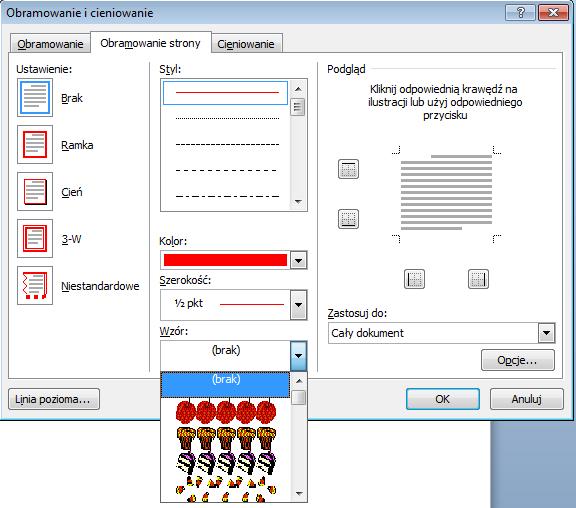Open the Cieniowanie tab

coord(246,44)
